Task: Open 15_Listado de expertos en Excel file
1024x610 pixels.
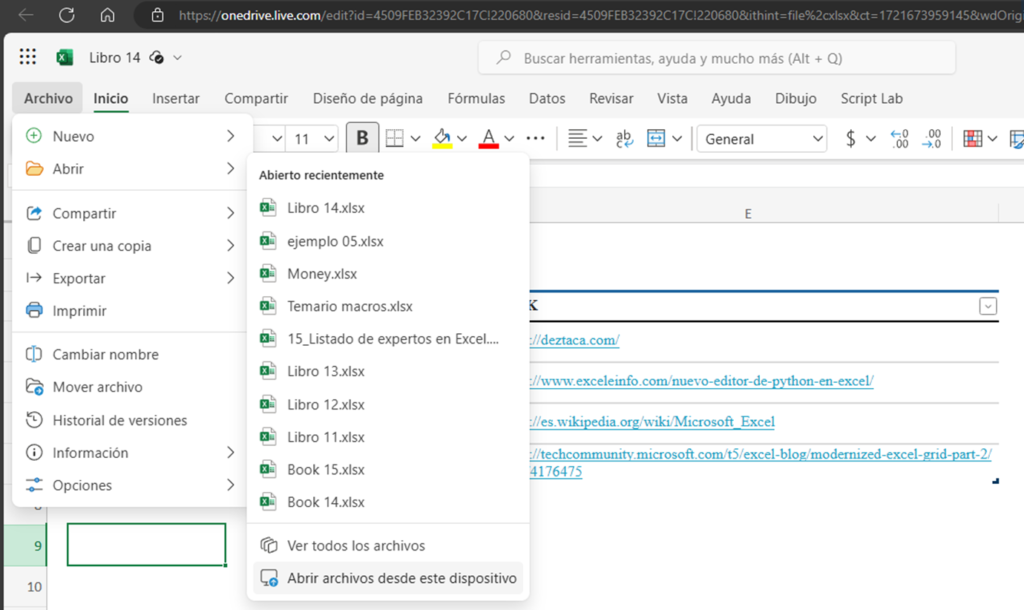Action: [x=388, y=338]
